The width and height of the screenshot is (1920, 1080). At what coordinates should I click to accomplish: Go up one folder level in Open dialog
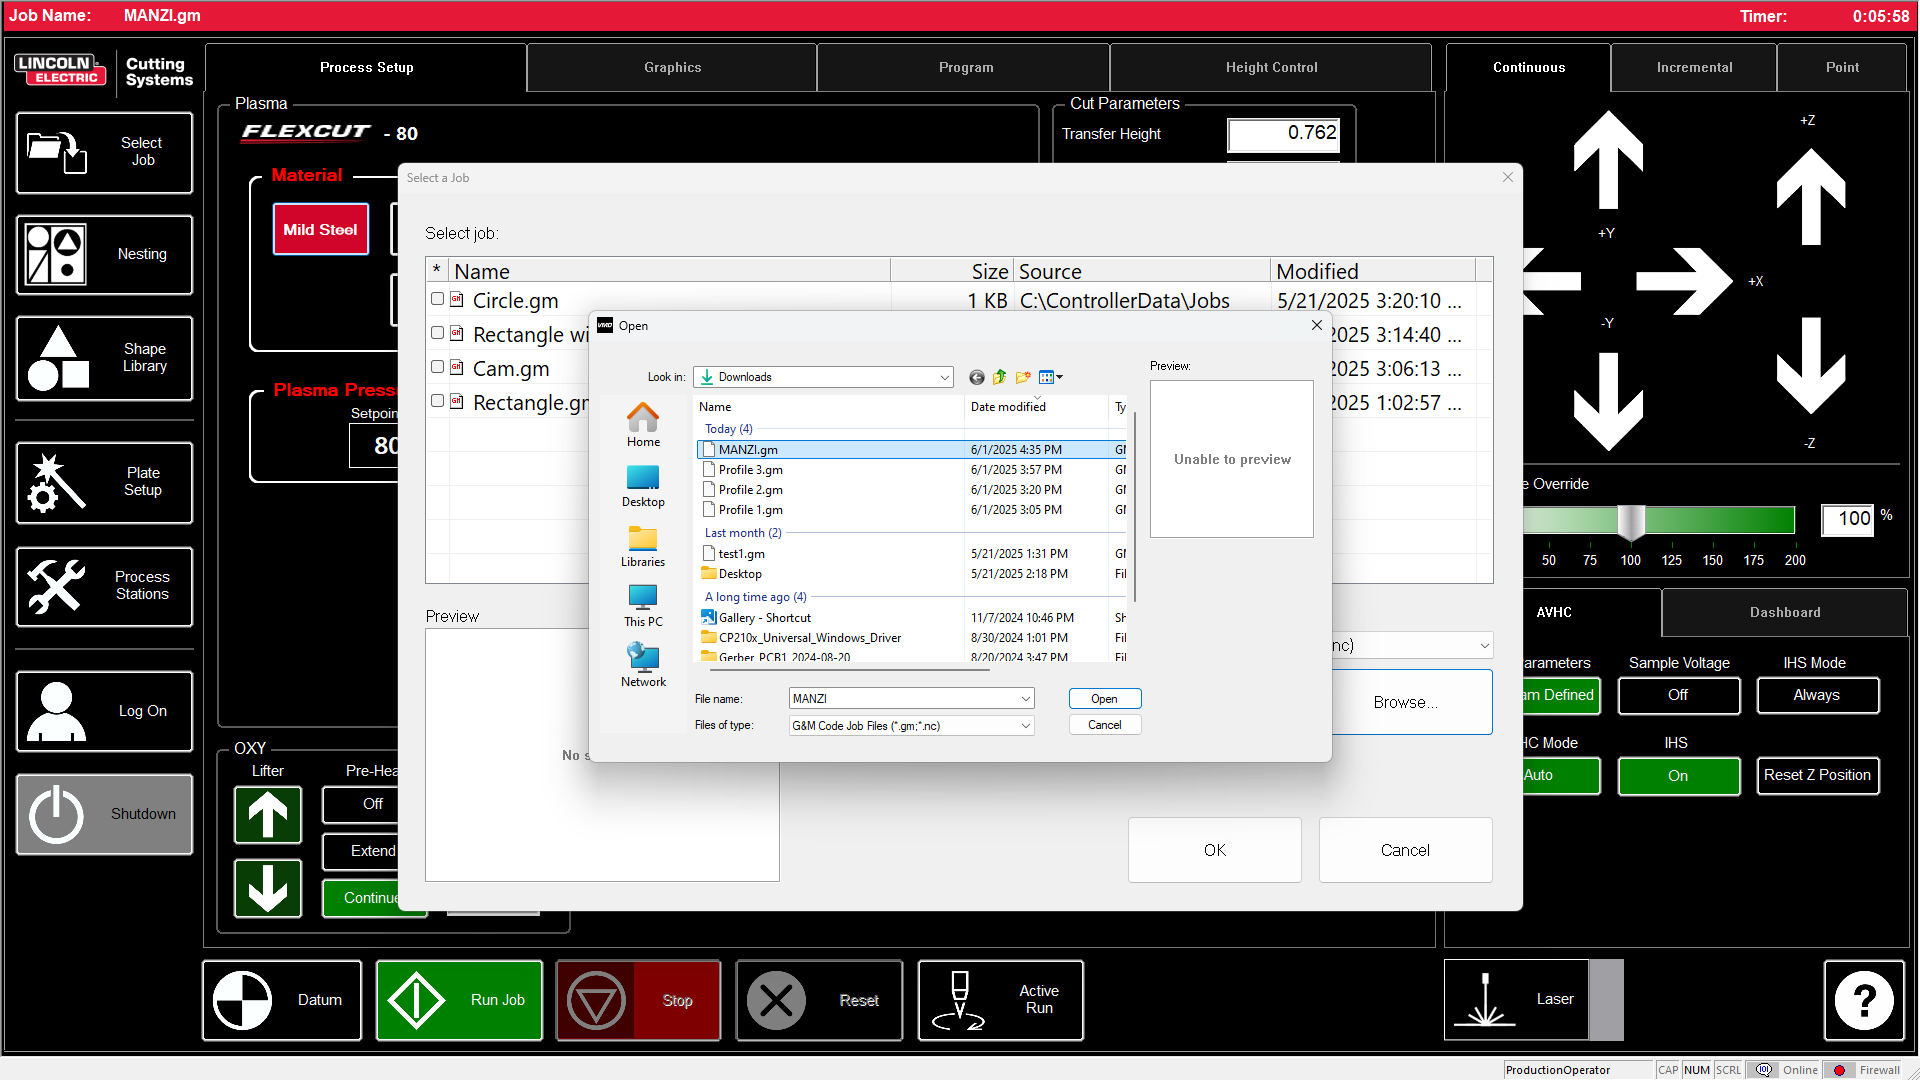(999, 377)
